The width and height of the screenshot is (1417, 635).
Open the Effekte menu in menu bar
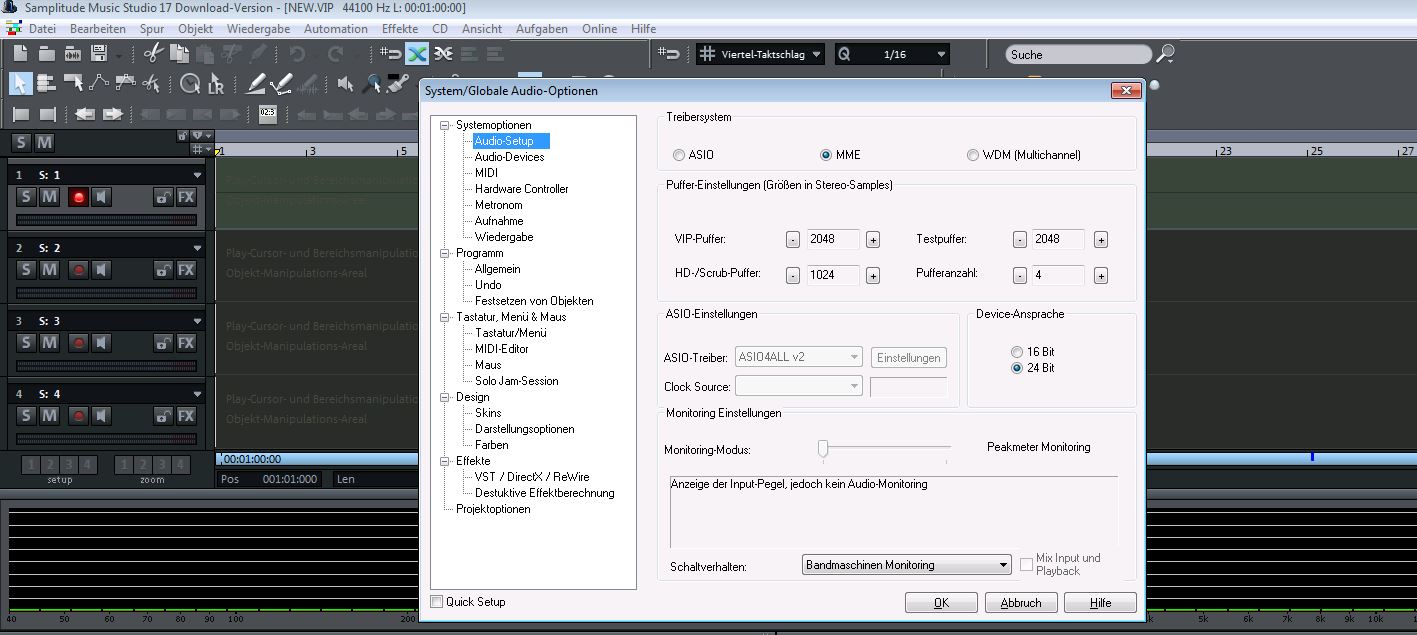pos(400,29)
